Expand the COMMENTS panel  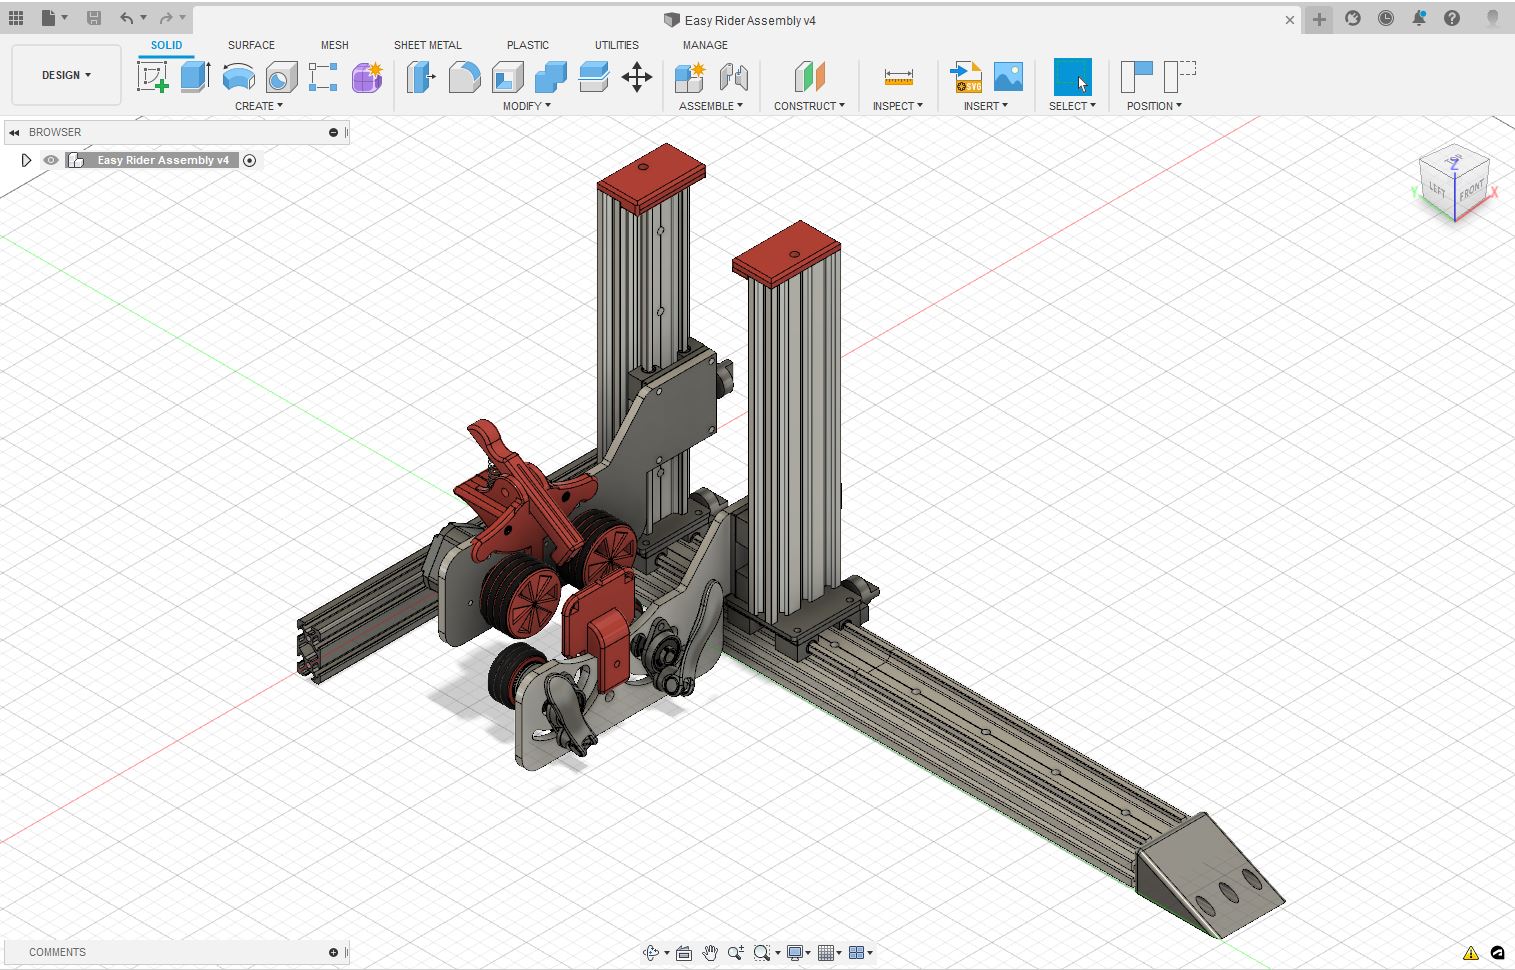pos(333,952)
